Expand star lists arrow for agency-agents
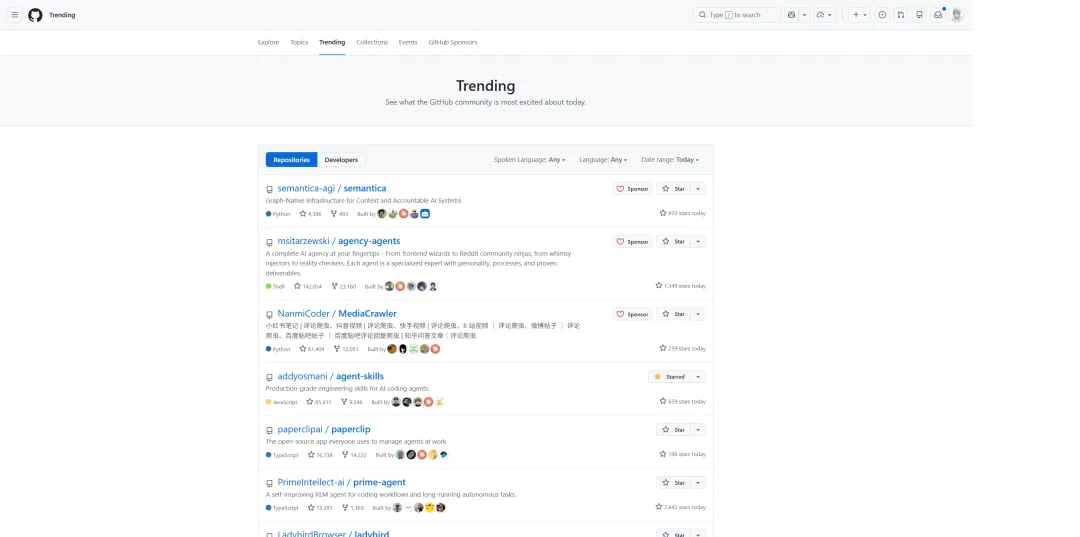This screenshot has height=537, width=1080. 698,242
